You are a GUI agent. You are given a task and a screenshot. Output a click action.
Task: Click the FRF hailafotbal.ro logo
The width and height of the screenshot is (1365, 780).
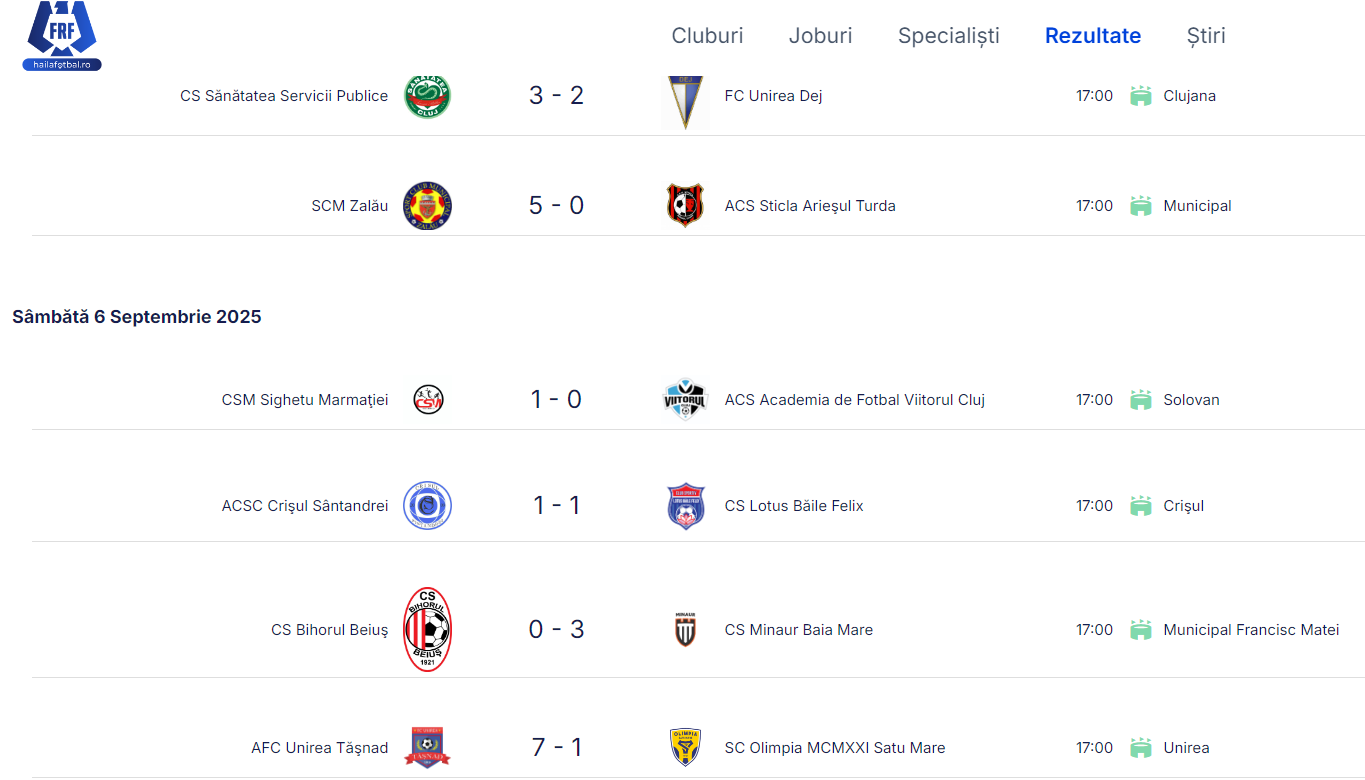click(62, 36)
